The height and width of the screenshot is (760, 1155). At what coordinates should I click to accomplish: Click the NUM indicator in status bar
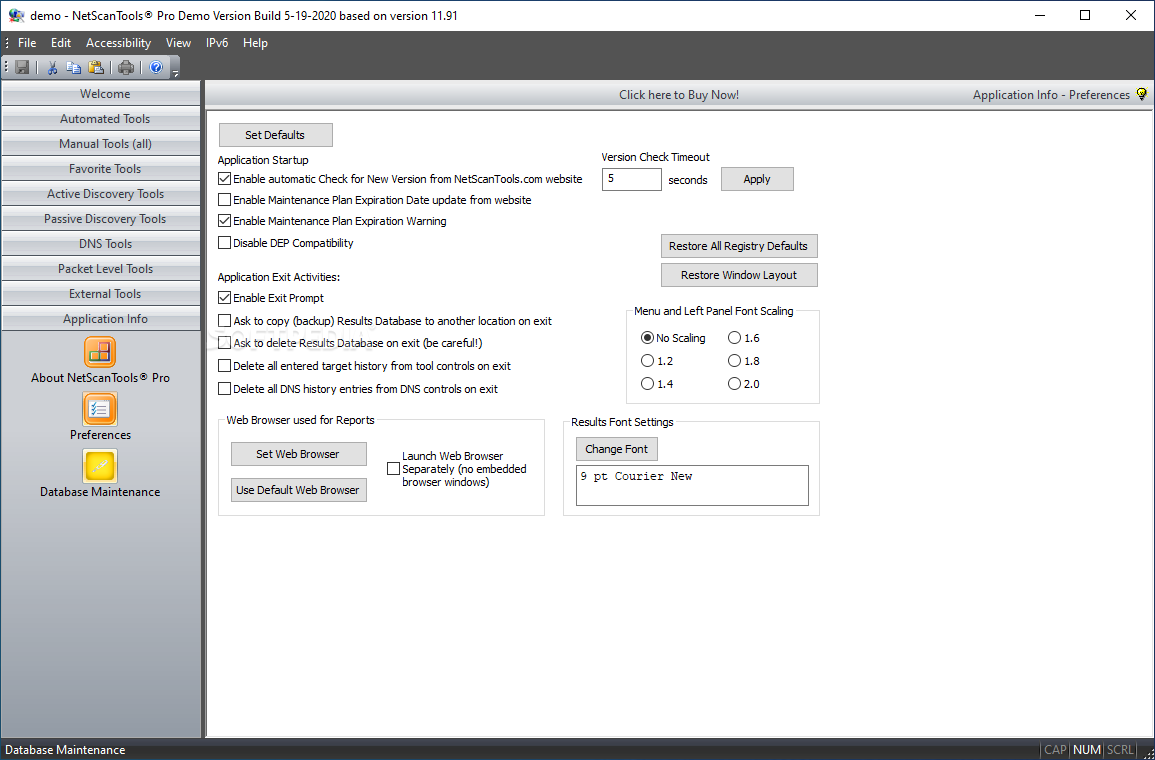[x=1086, y=750]
